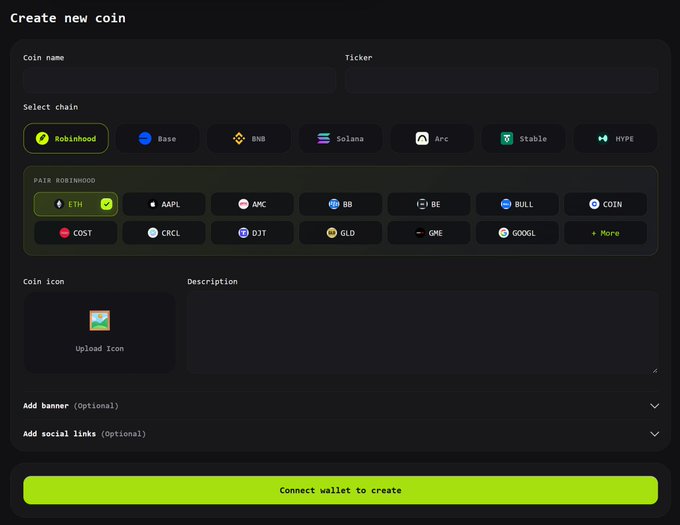Choose BB as the pair token
The width and height of the screenshot is (680, 525).
click(340, 204)
